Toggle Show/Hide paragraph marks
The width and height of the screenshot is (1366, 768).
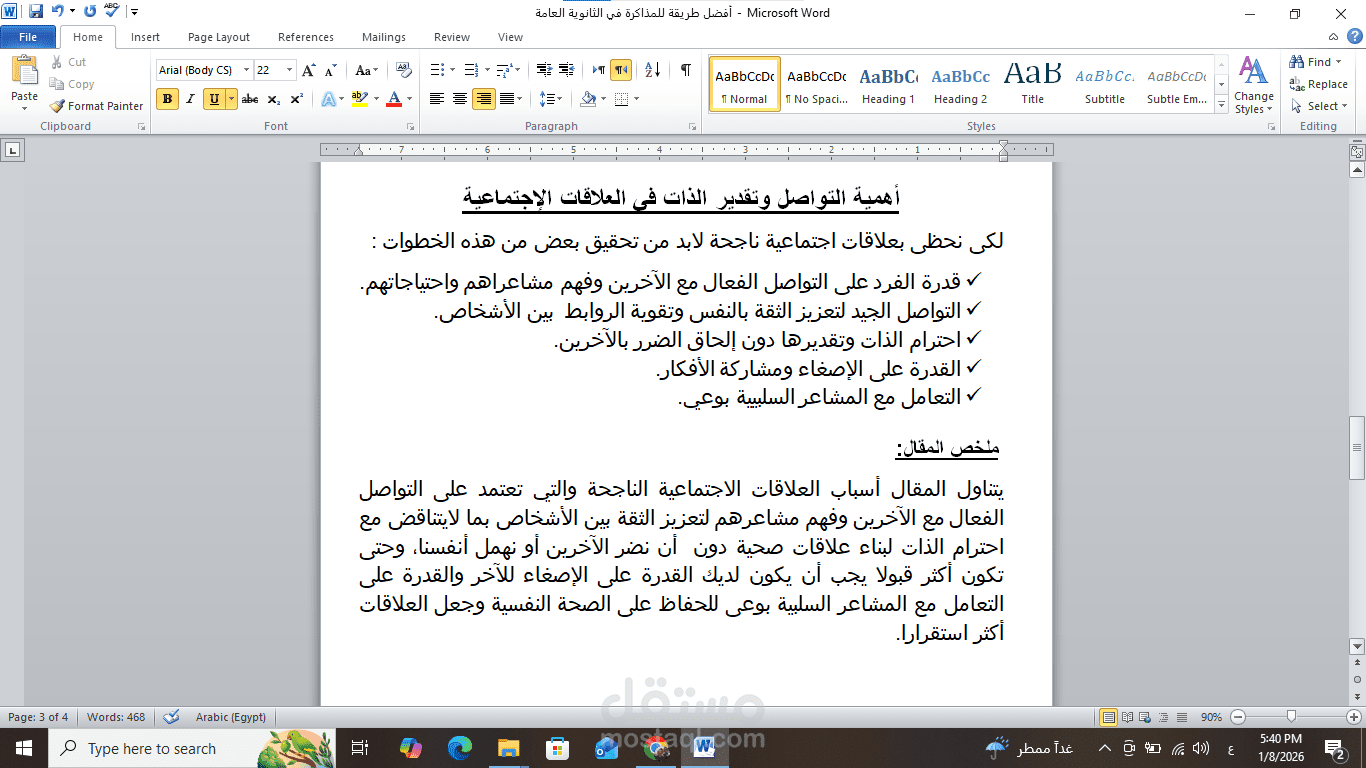(x=684, y=70)
